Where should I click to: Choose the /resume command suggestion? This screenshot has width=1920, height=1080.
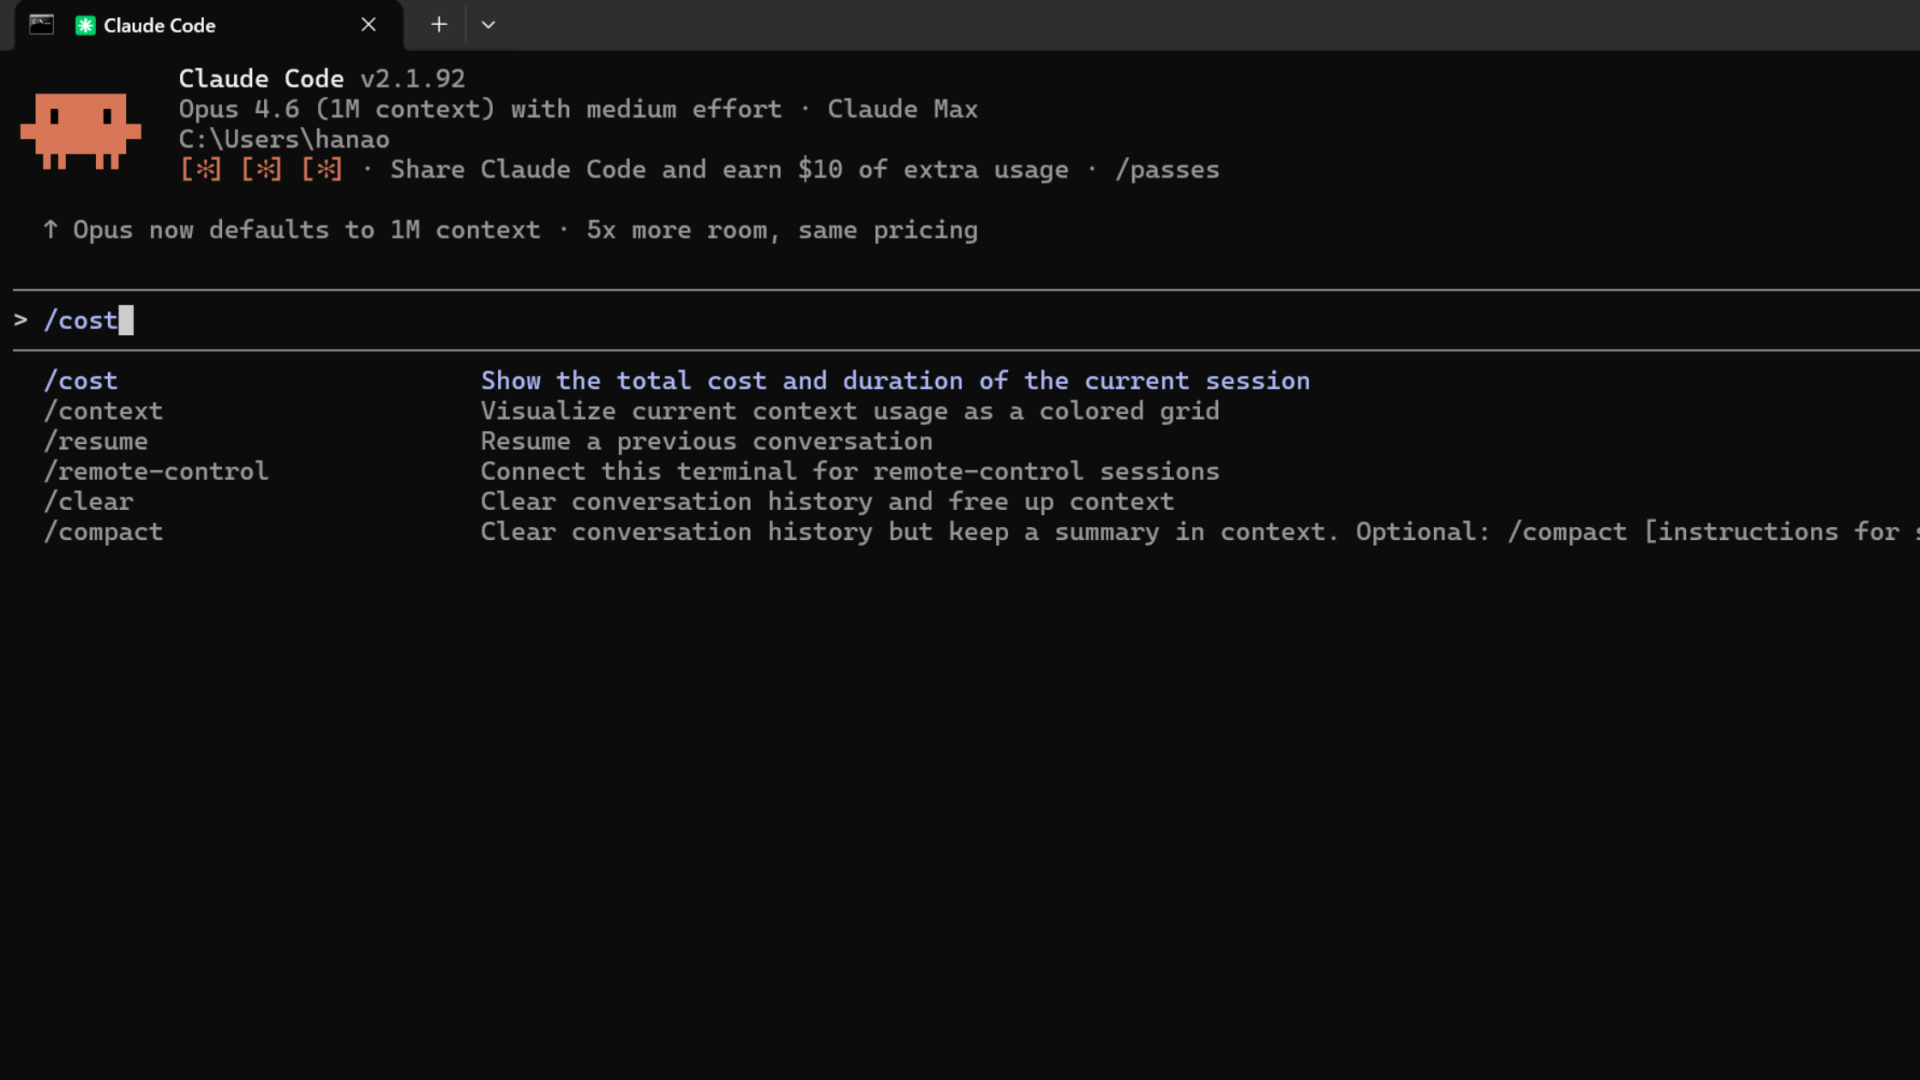[x=96, y=441]
